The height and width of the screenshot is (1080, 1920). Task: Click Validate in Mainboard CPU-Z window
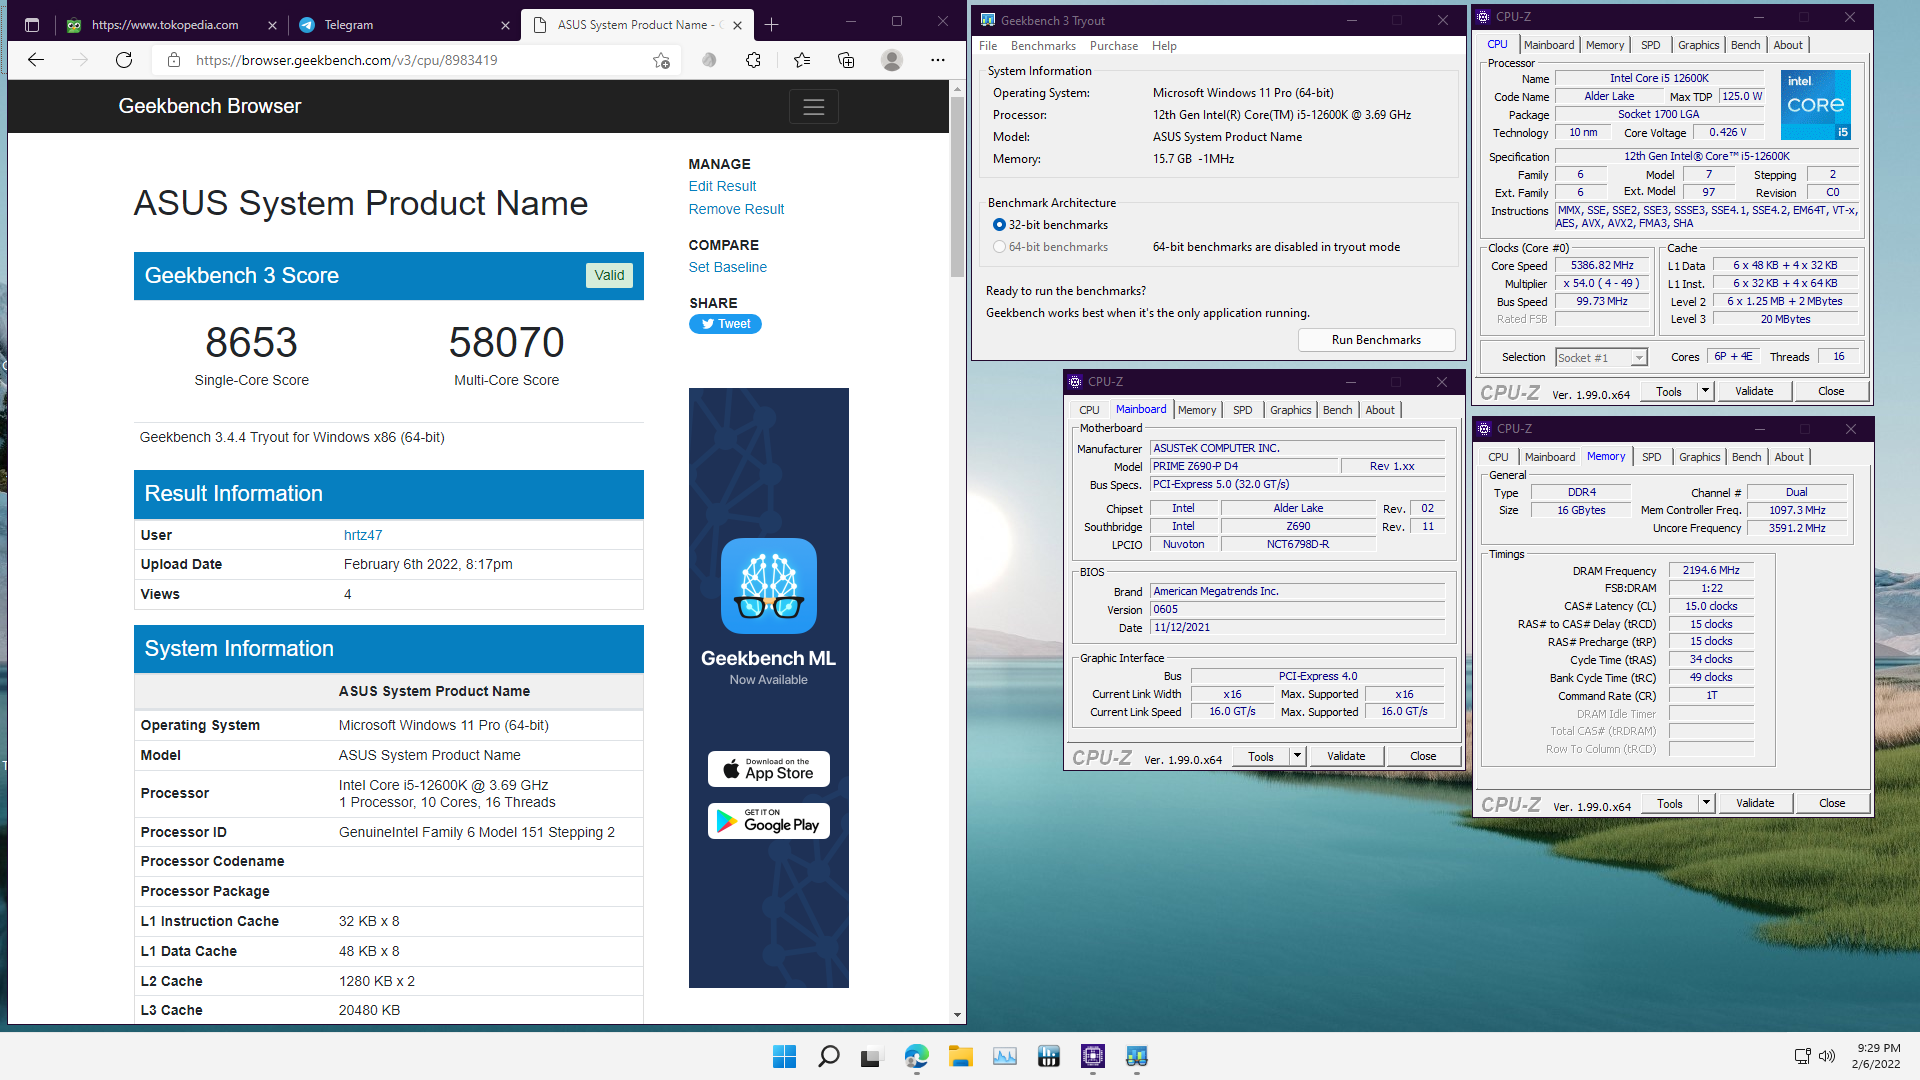click(x=1346, y=756)
